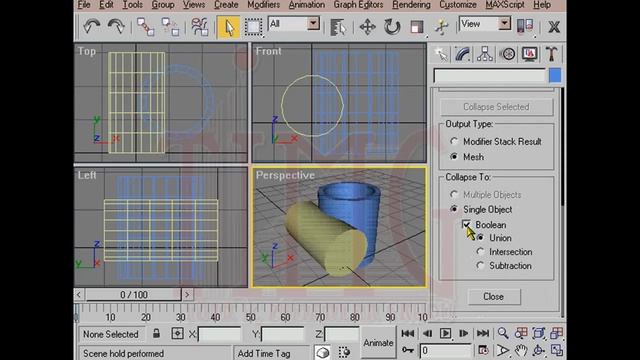This screenshot has width=640, height=360.
Task: Open the Rendering menu
Action: point(411,5)
